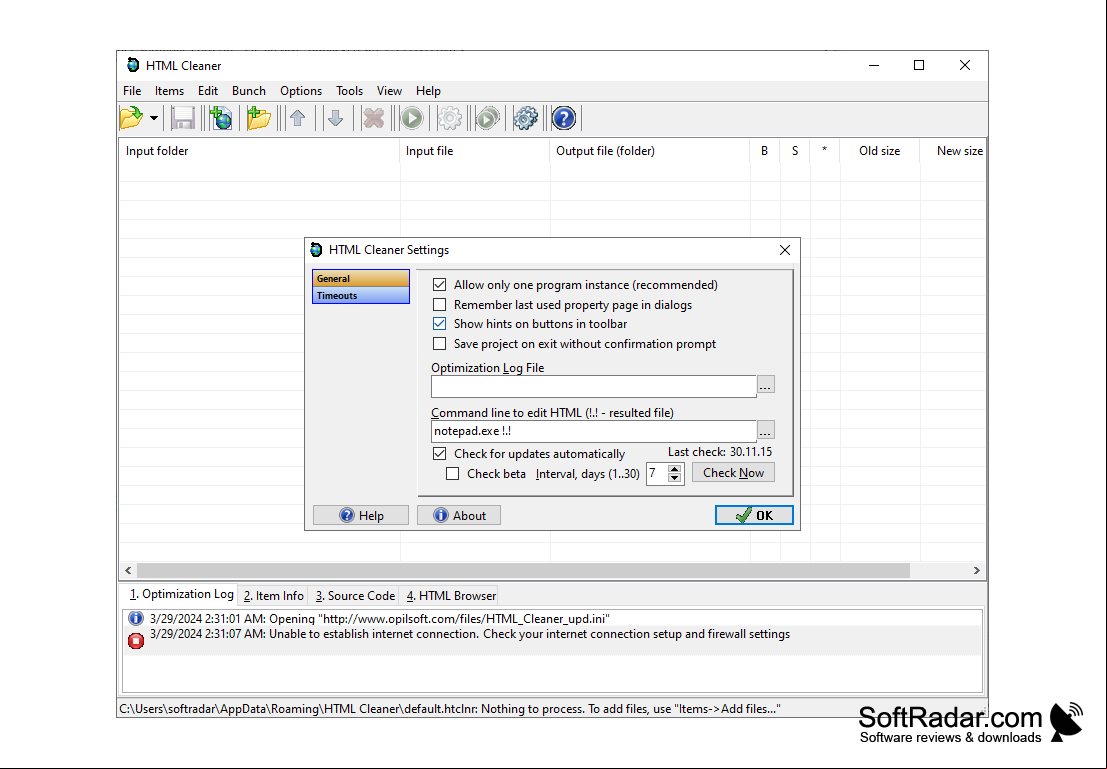
Task: Click horizontal scrollbar left arrow
Action: [x=128, y=570]
